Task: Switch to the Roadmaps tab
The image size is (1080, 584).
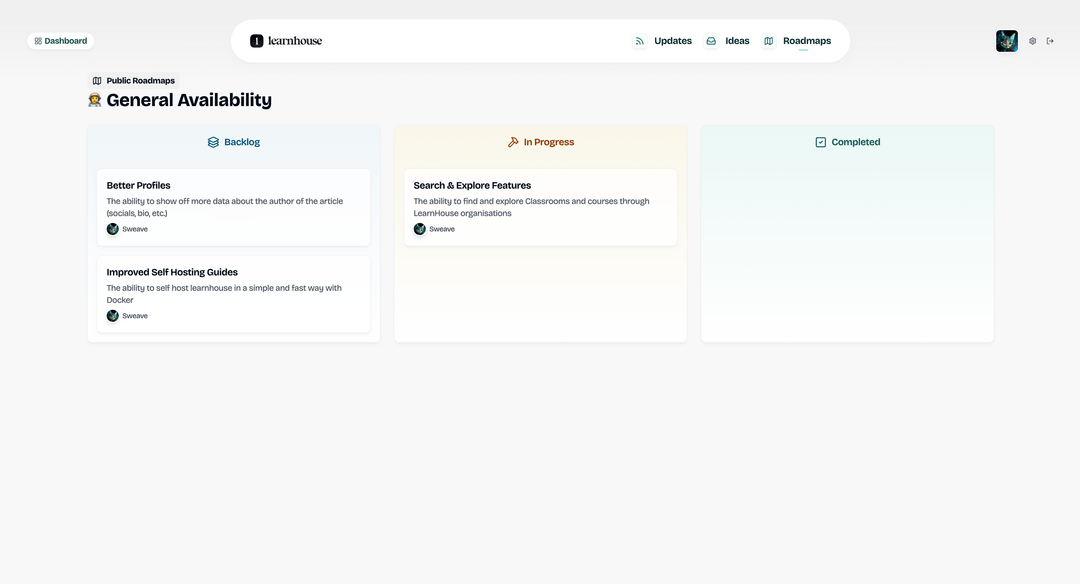Action: tap(806, 41)
